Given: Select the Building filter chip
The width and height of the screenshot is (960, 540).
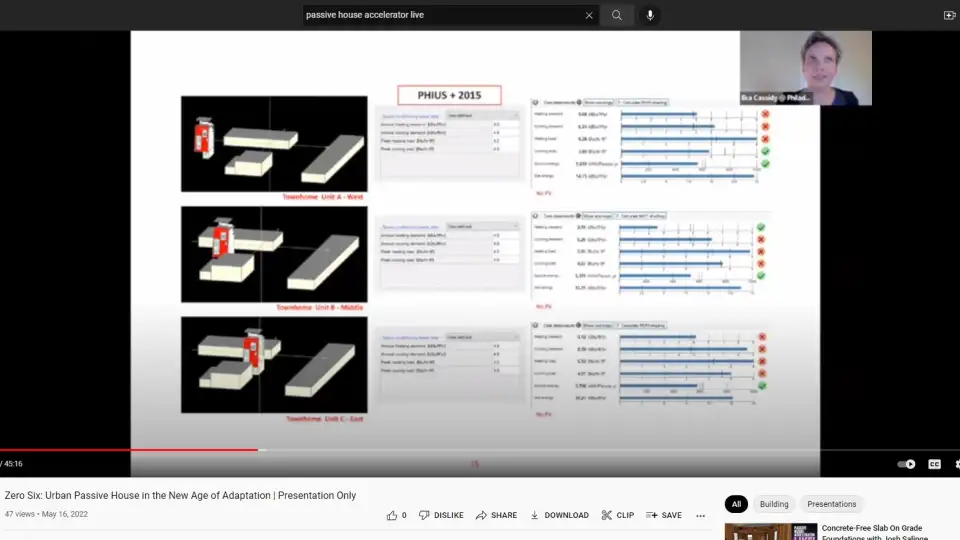Looking at the screenshot, I should click(x=773, y=504).
